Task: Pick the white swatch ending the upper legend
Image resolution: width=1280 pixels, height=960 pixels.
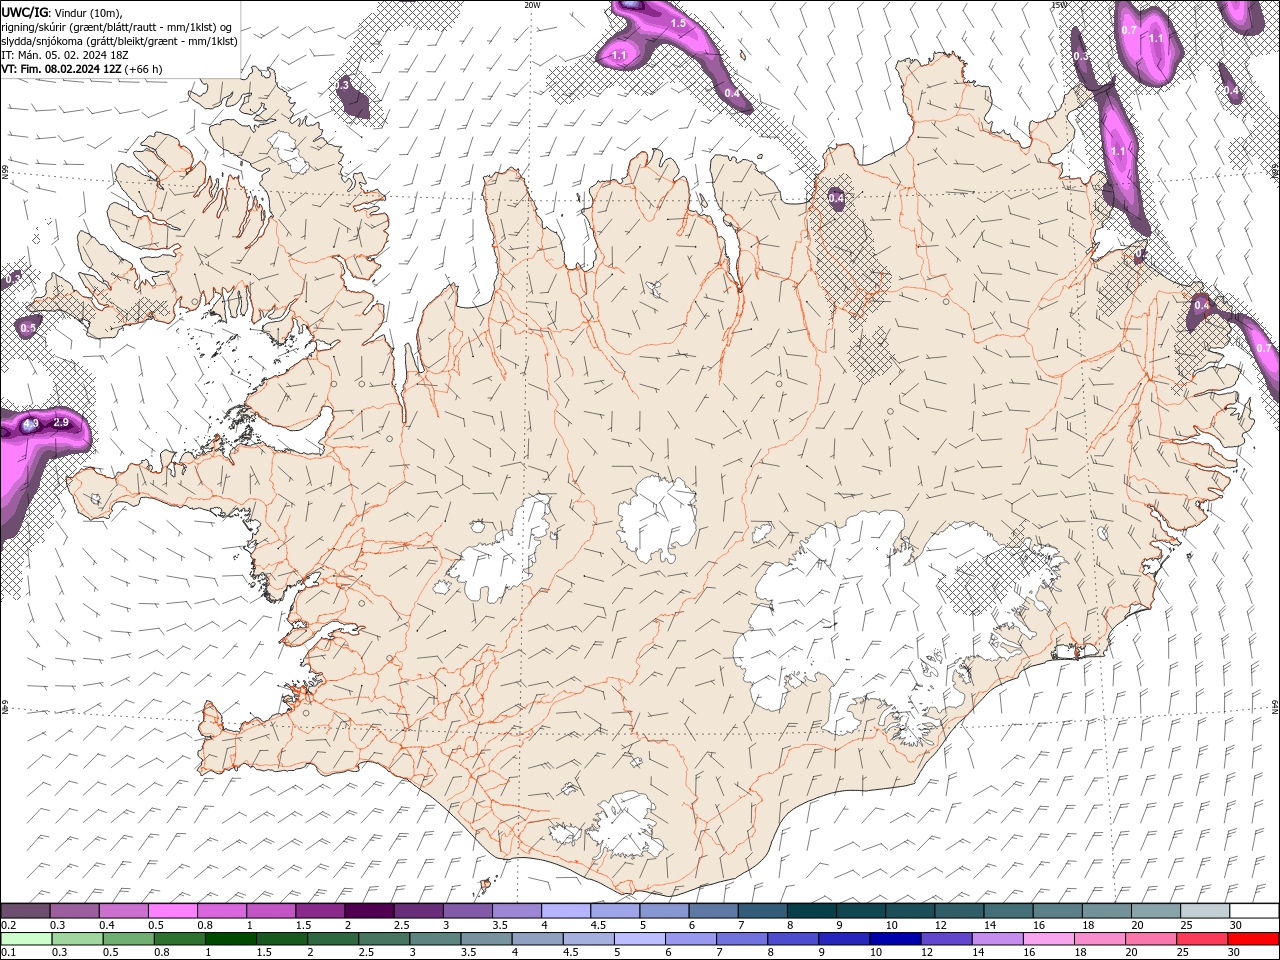Action: tap(1254, 911)
